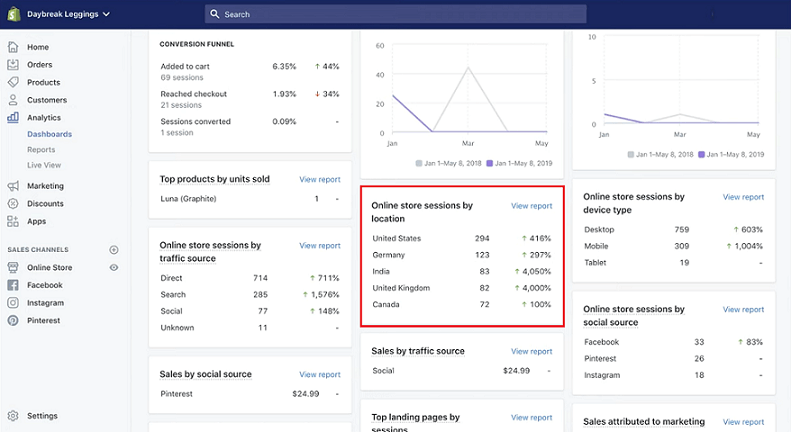This screenshot has width=791, height=432.
Task: Click Jan 1–May 8, 2019 legend swatch
Action: tap(490, 162)
